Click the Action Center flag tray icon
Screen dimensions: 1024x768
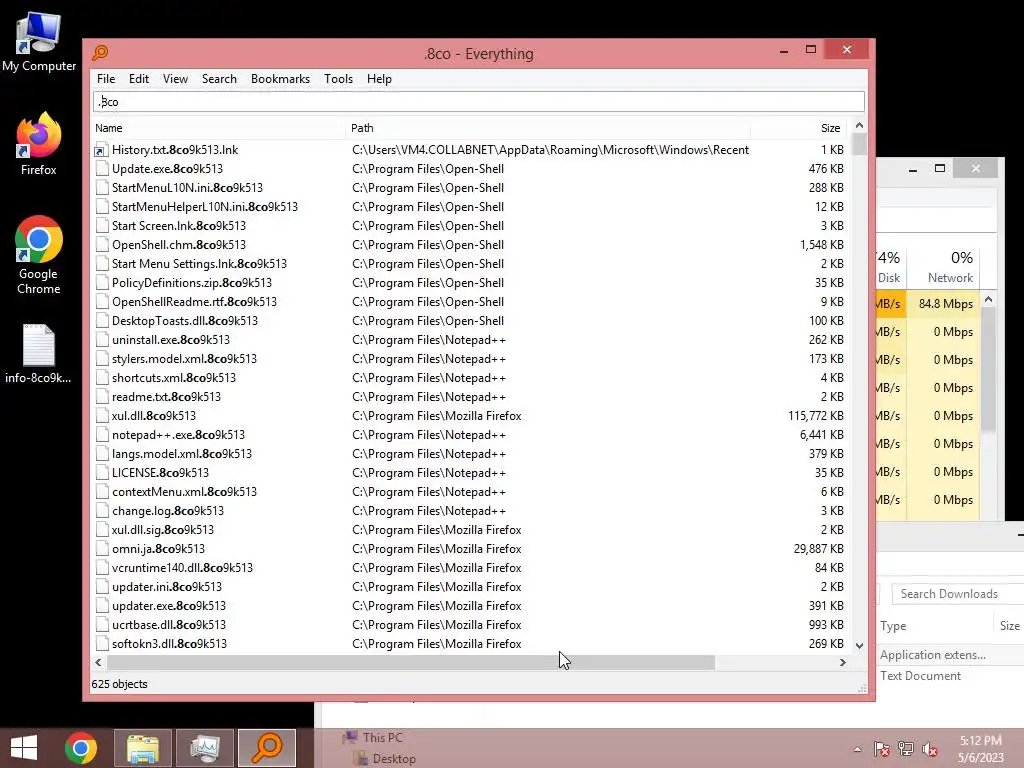click(882, 749)
